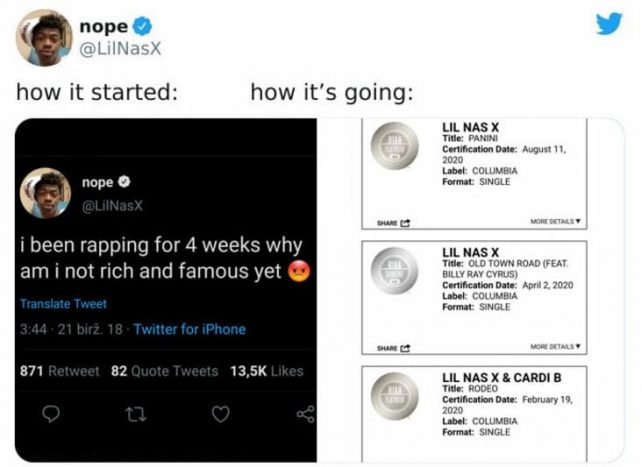642x467 pixels.
Task: Expand More Details for Old Town Road
Action: (x=554, y=347)
